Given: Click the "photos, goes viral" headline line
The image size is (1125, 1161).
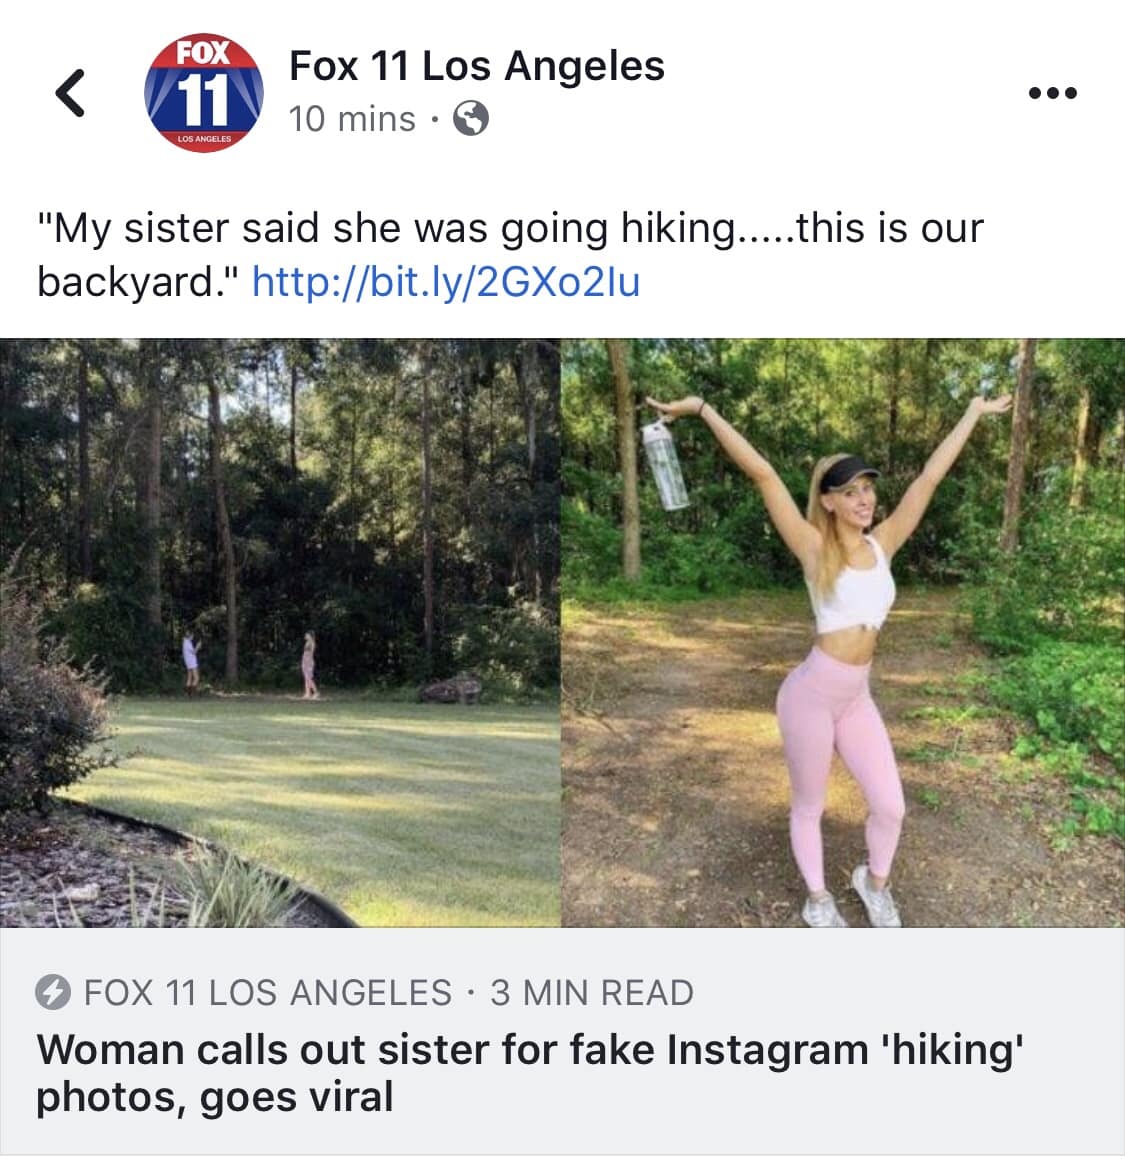Looking at the screenshot, I should pos(215,1097).
